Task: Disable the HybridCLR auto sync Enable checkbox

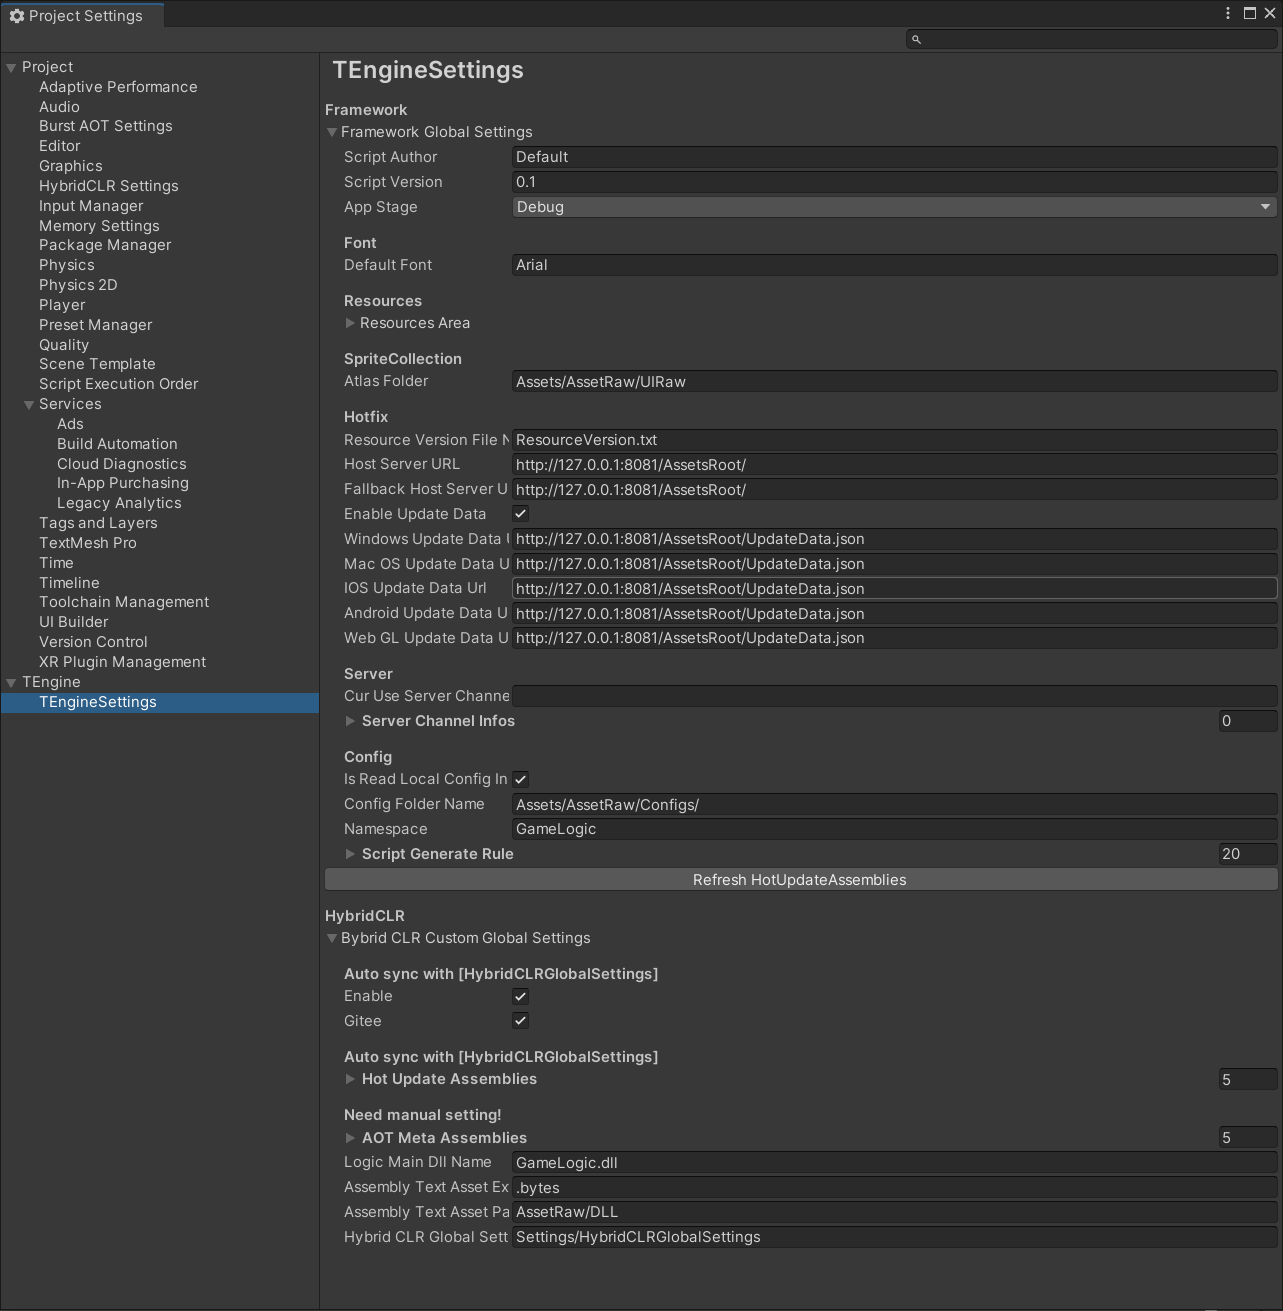Action: click(521, 996)
